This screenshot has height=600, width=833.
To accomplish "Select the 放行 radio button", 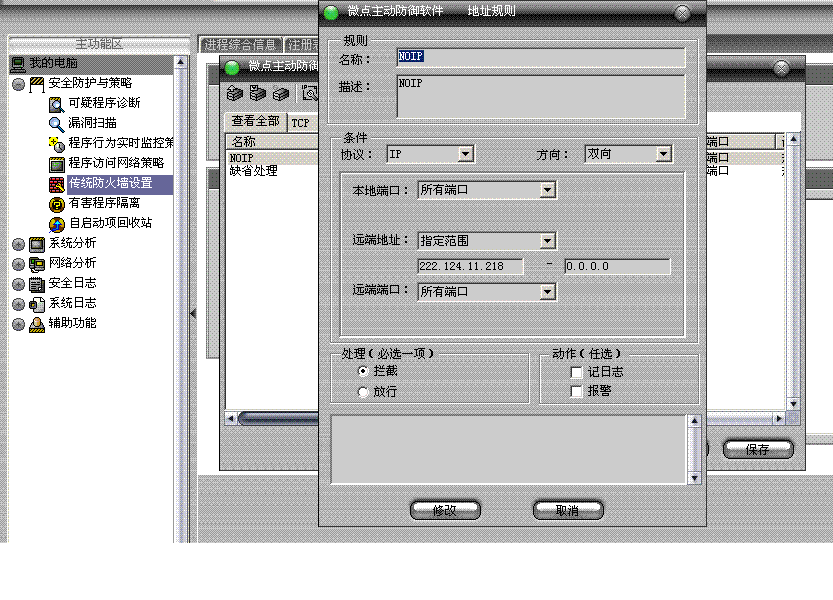I will pos(363,392).
